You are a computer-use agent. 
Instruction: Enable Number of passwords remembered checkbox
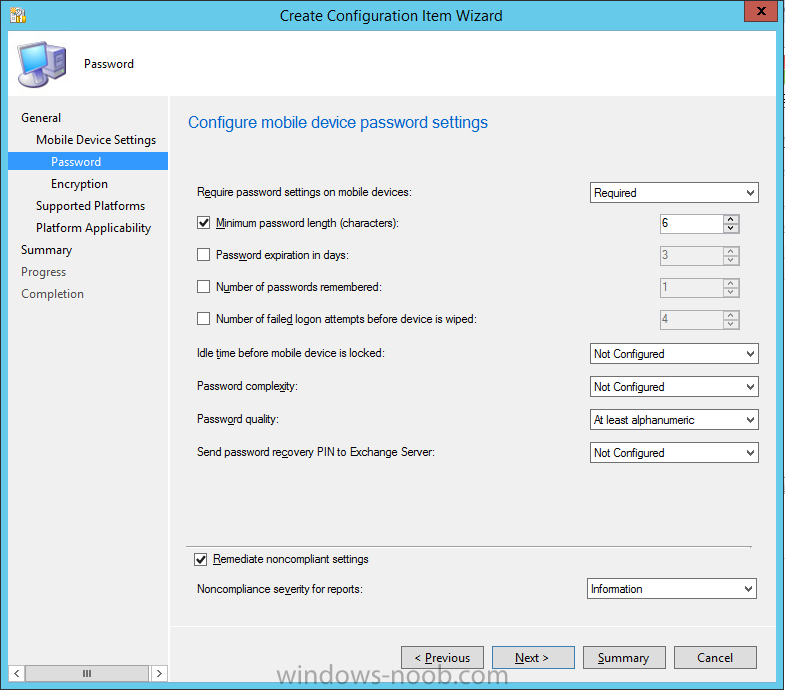(x=203, y=287)
